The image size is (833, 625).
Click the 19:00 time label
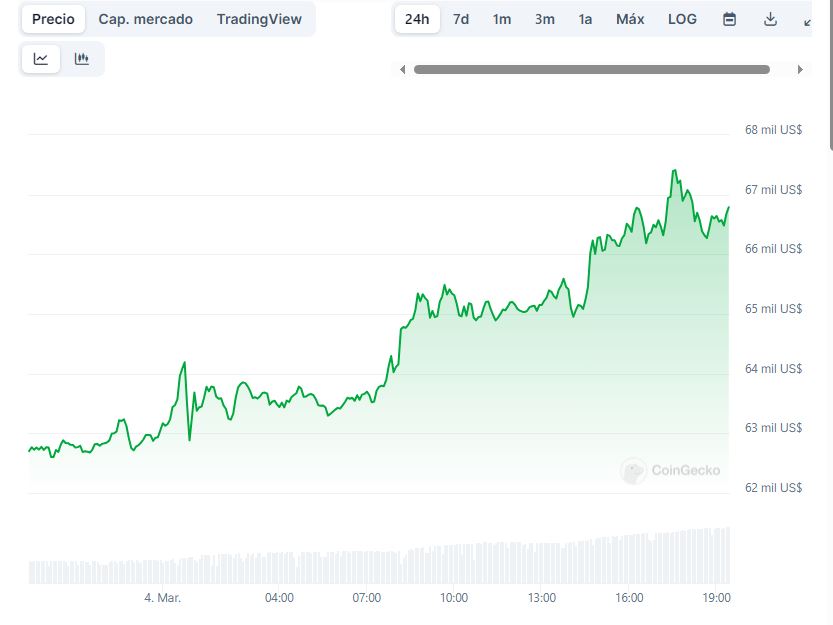717,598
